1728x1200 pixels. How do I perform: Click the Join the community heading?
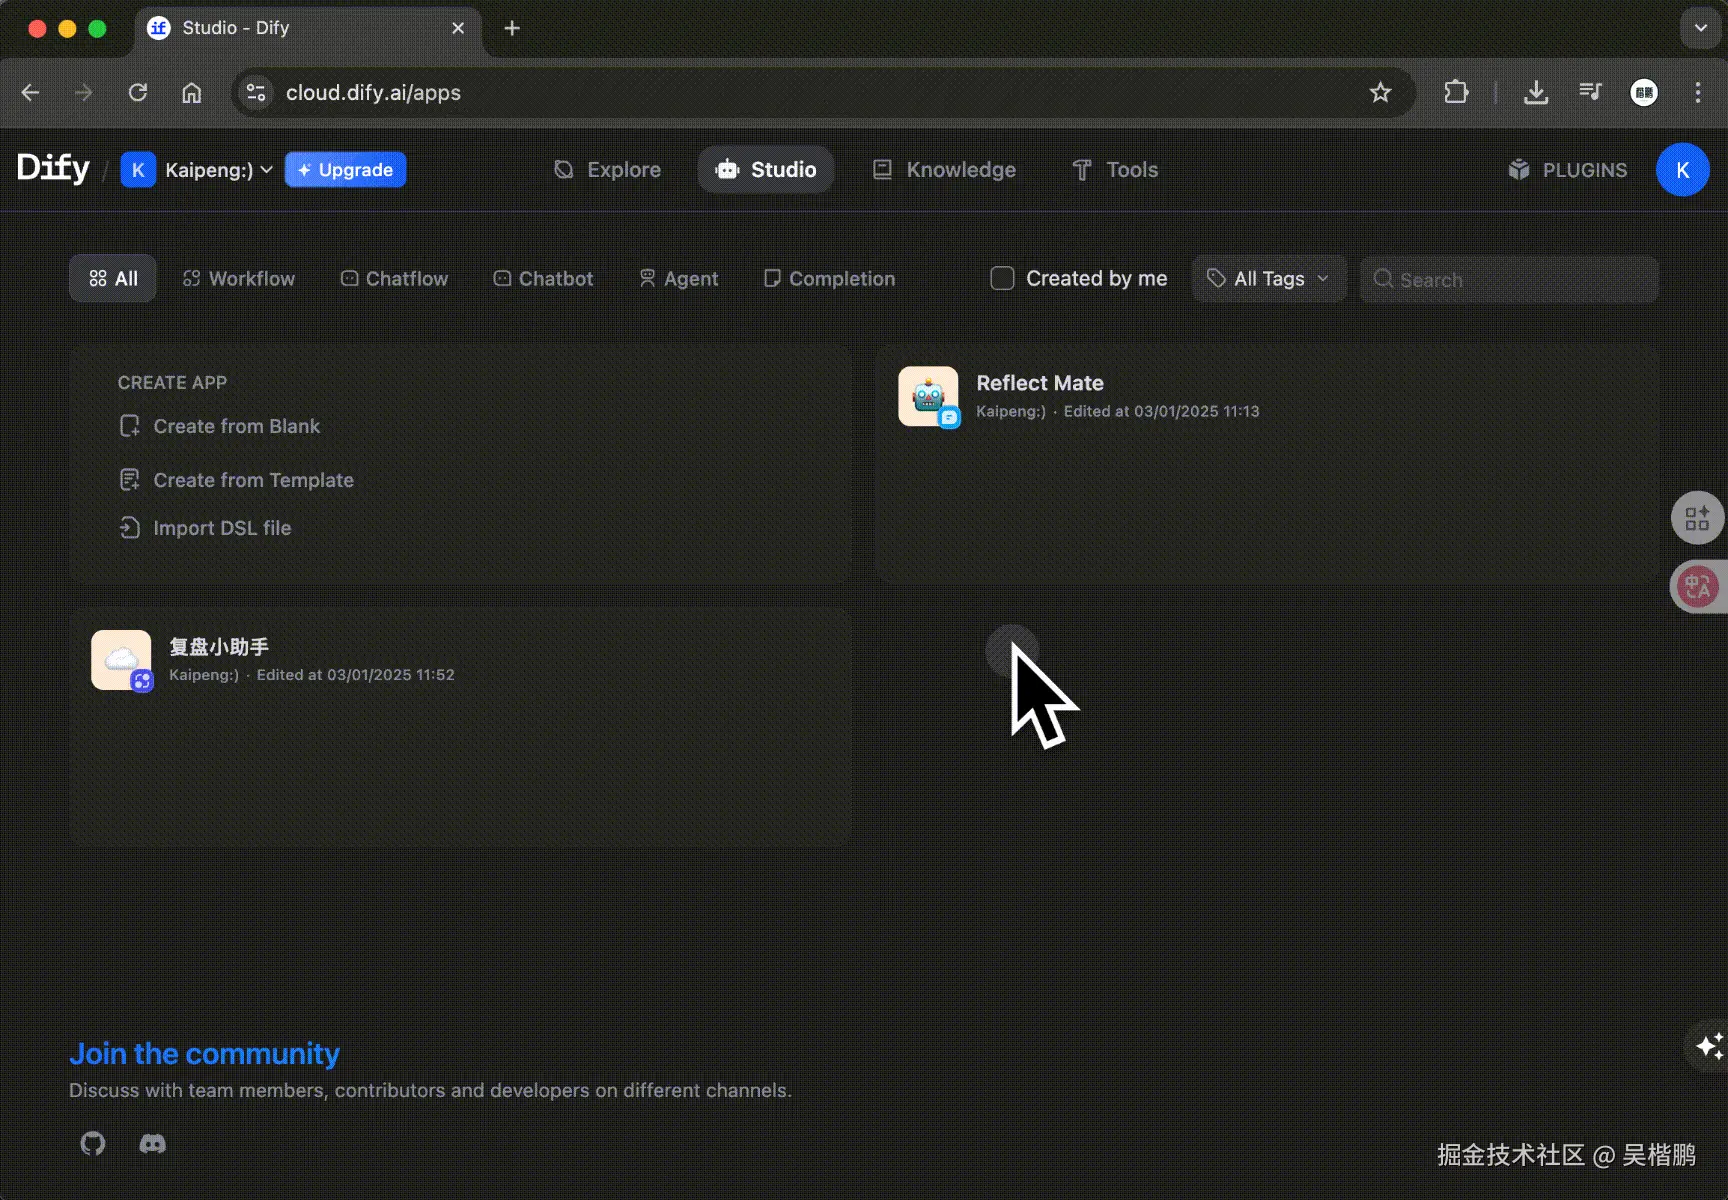click(204, 1053)
